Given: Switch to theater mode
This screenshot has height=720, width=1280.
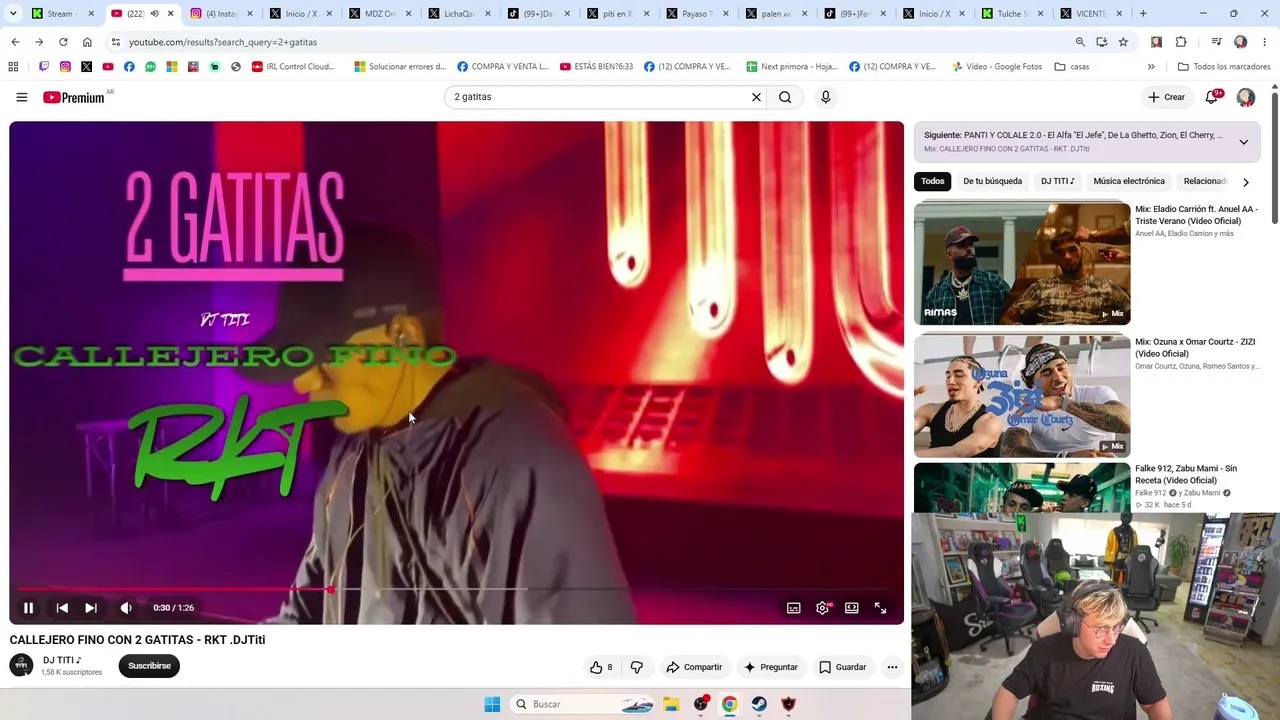Looking at the screenshot, I should point(852,608).
